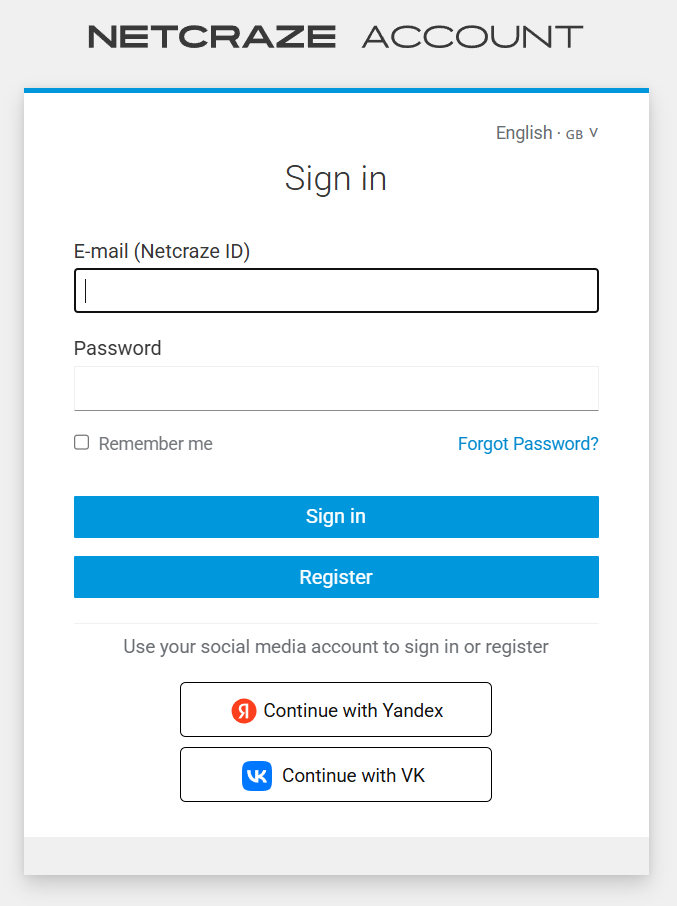Click into the Password input field
Image resolution: width=677 pixels, height=906 pixels.
(x=336, y=388)
